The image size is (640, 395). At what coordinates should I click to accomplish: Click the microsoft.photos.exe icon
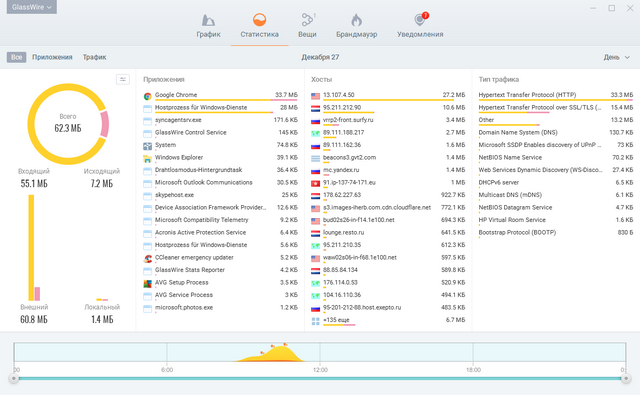point(148,309)
